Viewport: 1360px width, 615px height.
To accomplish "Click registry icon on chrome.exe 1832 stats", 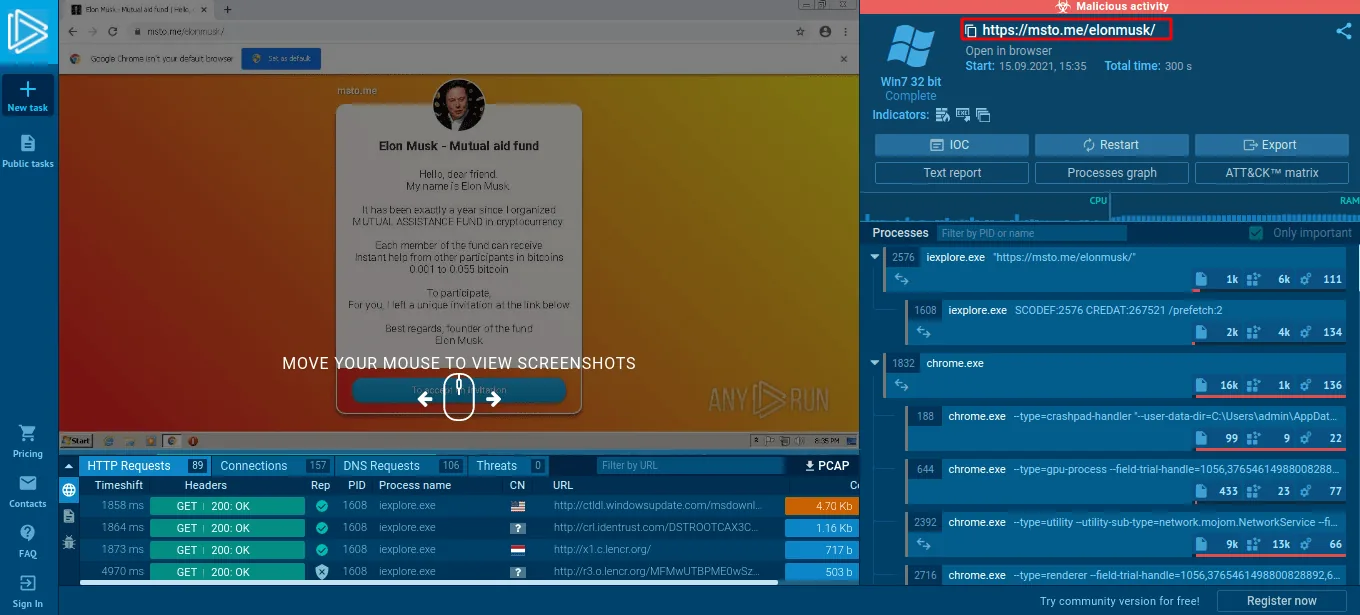I will pos(1254,385).
